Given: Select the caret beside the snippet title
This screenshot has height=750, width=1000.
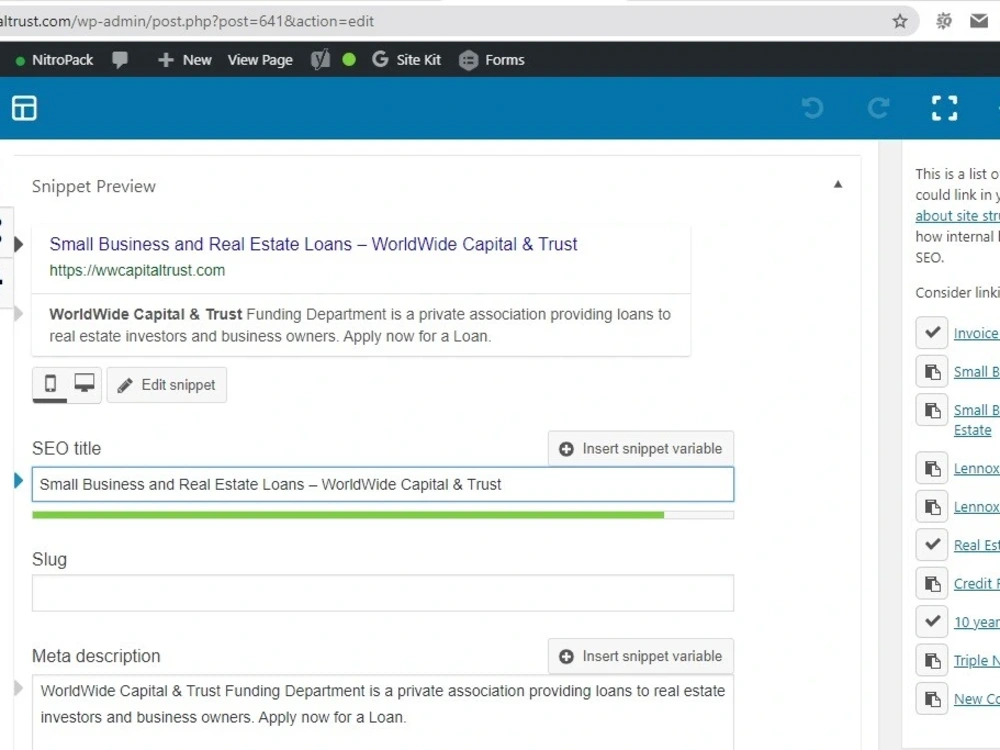Looking at the screenshot, I should click(18, 244).
